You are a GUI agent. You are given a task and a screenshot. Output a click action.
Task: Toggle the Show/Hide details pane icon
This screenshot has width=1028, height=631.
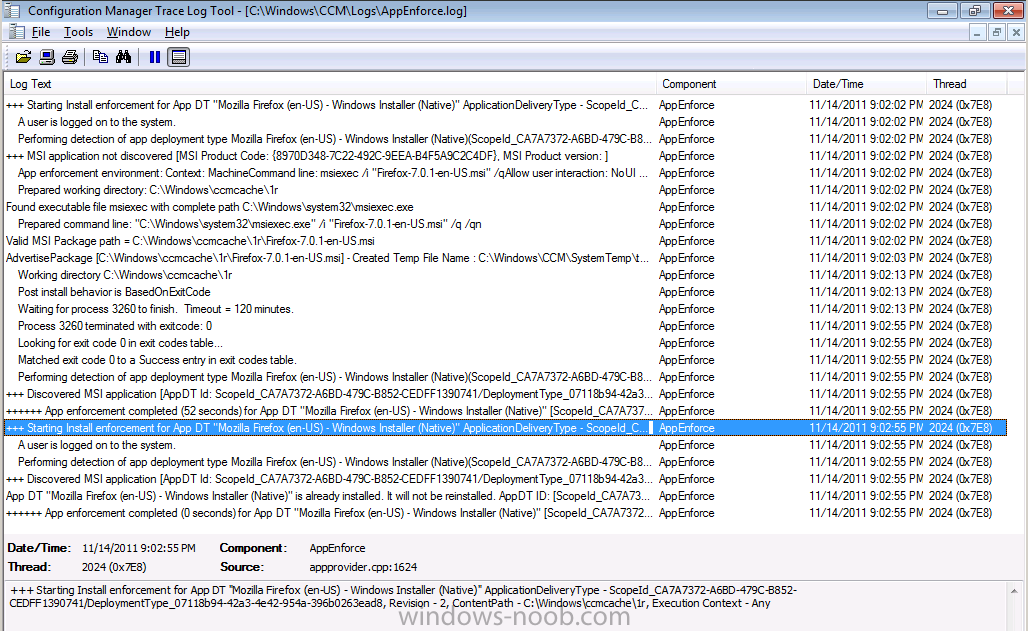coord(178,57)
